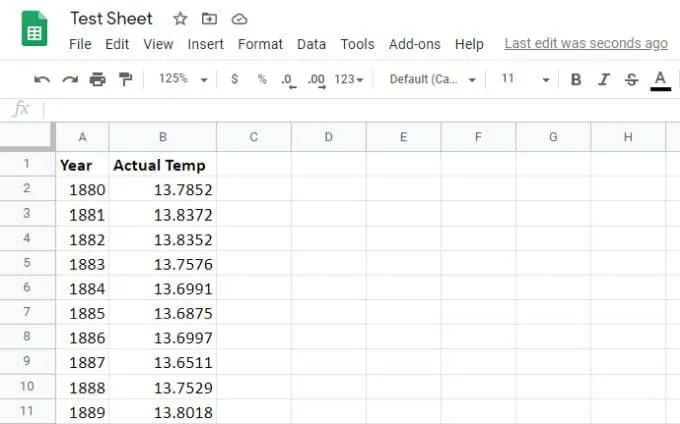Screen dimensions: 680x424
Task: Check the cloud save status icon
Action: [239, 19]
